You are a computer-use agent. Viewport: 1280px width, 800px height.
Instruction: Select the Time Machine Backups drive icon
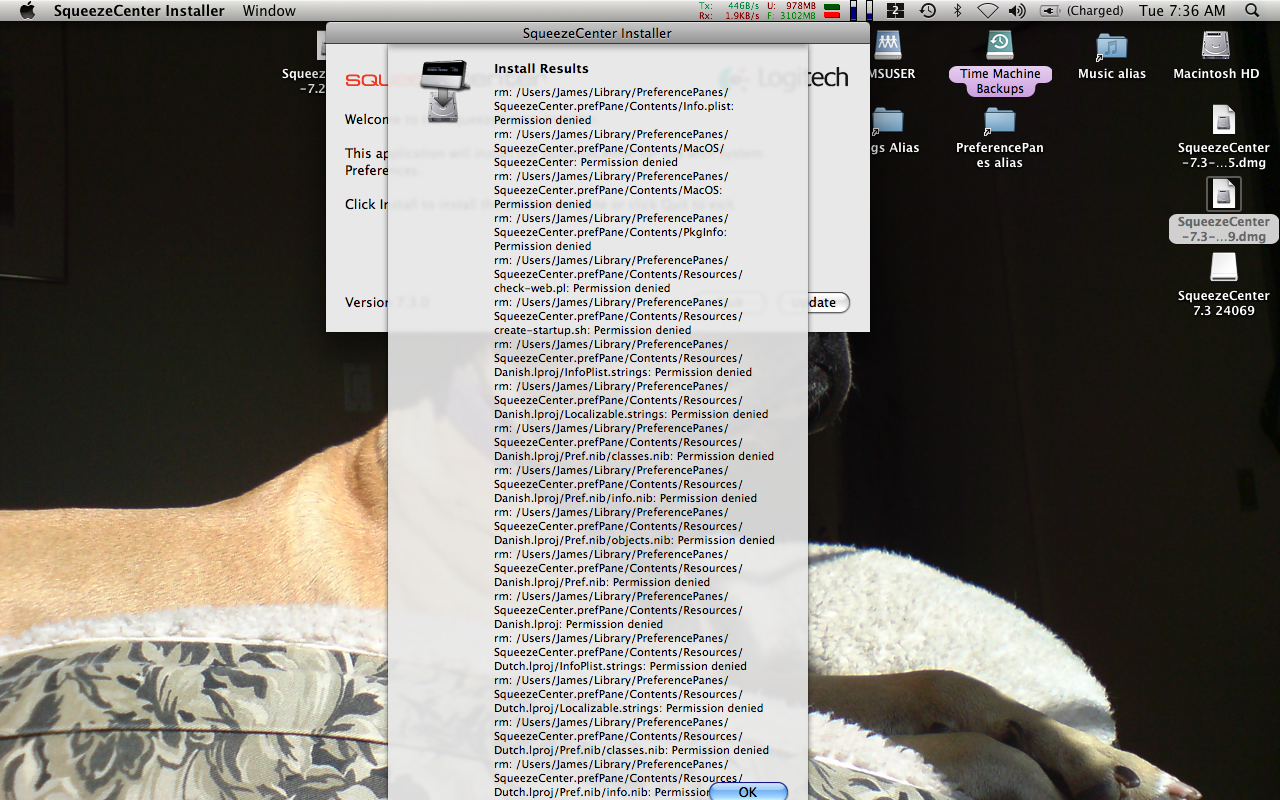[1000, 46]
